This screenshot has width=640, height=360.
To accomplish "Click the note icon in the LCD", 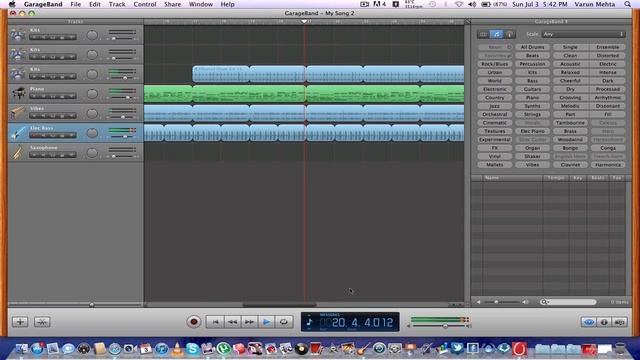I will coord(309,322).
